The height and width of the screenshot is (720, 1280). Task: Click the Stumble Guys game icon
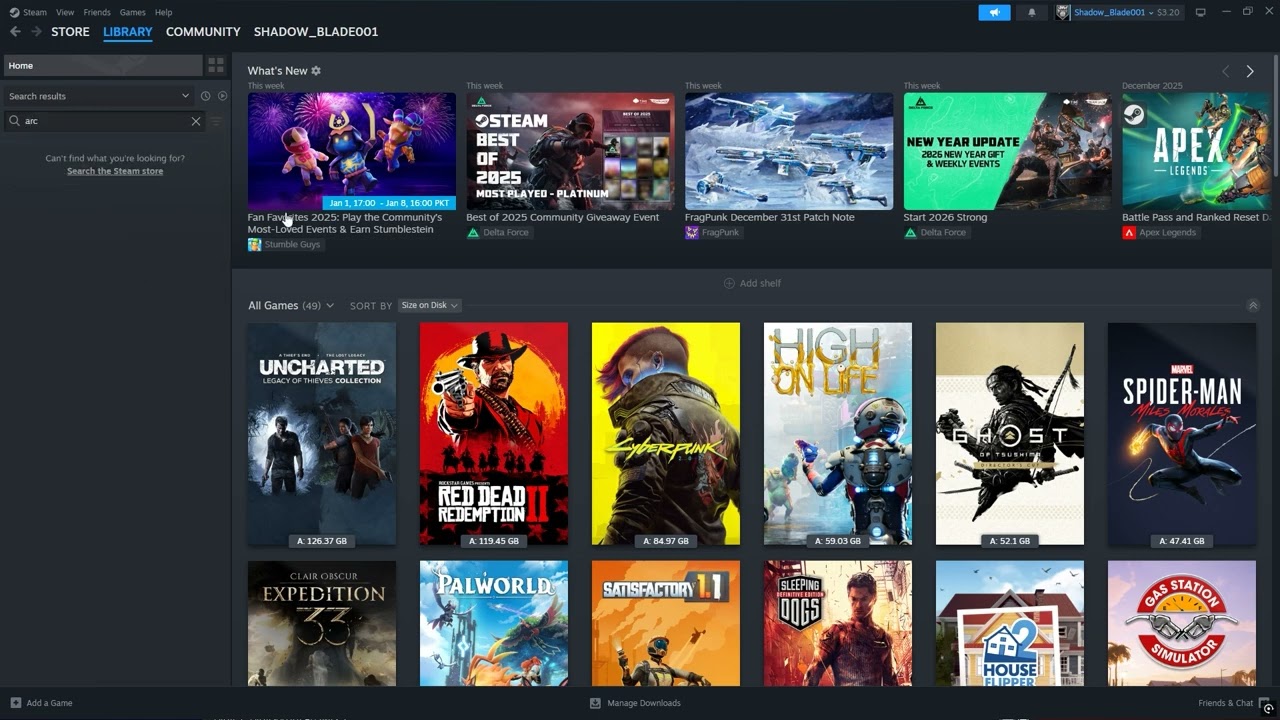pyautogui.click(x=254, y=244)
